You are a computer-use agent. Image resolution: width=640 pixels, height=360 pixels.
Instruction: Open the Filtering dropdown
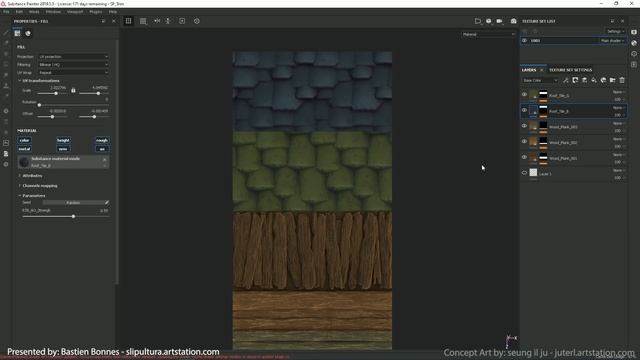(73, 64)
